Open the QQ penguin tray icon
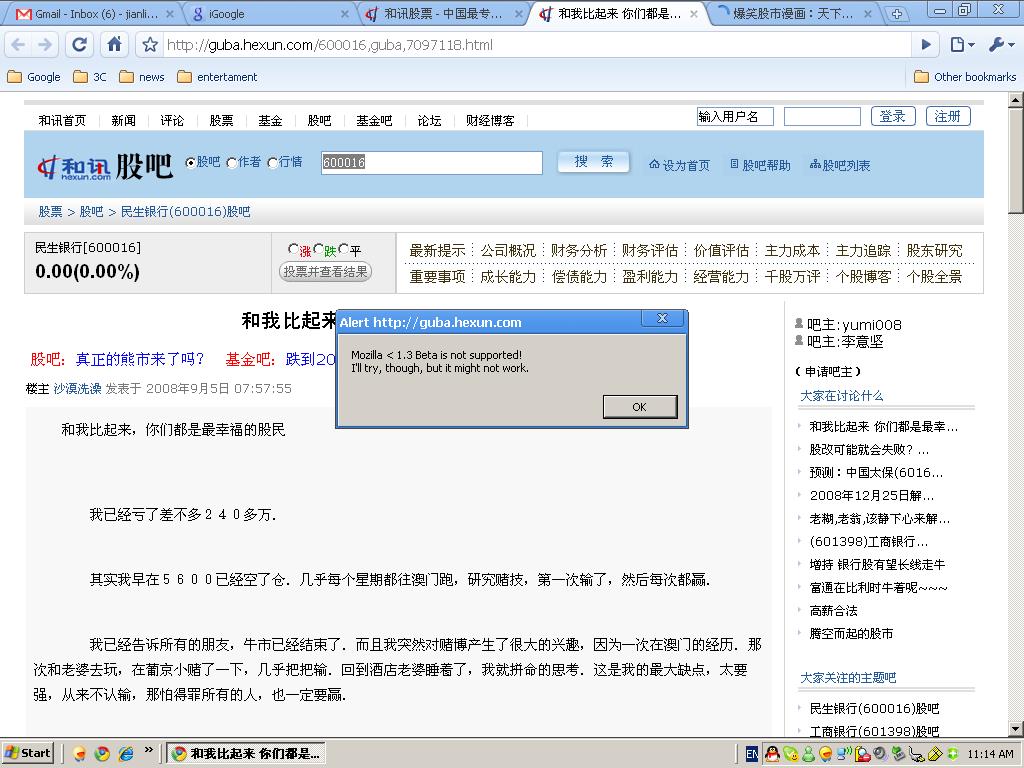The width and height of the screenshot is (1024, 768). [773, 754]
